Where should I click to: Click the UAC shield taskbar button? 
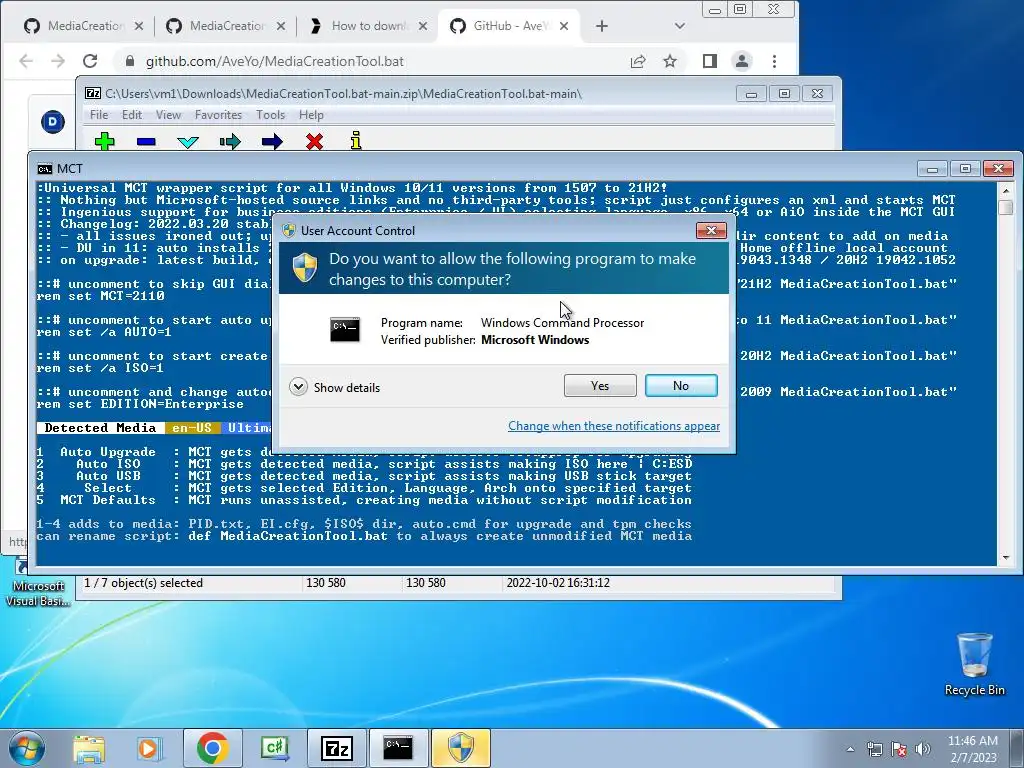[460, 748]
